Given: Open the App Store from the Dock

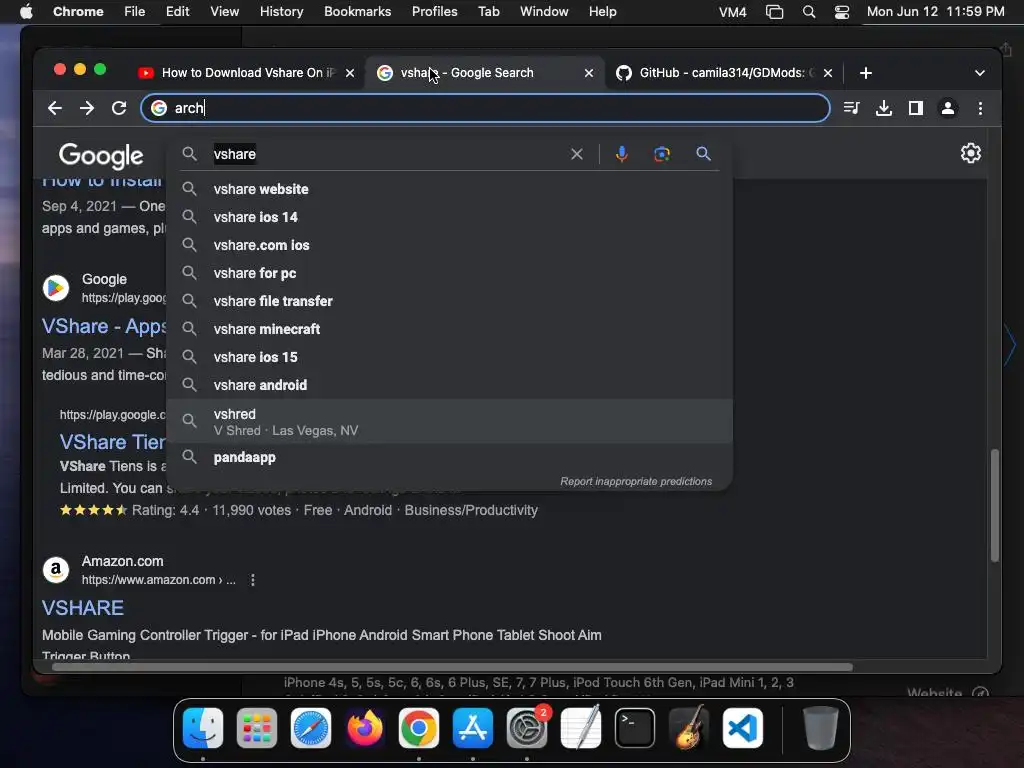Looking at the screenshot, I should [473, 728].
